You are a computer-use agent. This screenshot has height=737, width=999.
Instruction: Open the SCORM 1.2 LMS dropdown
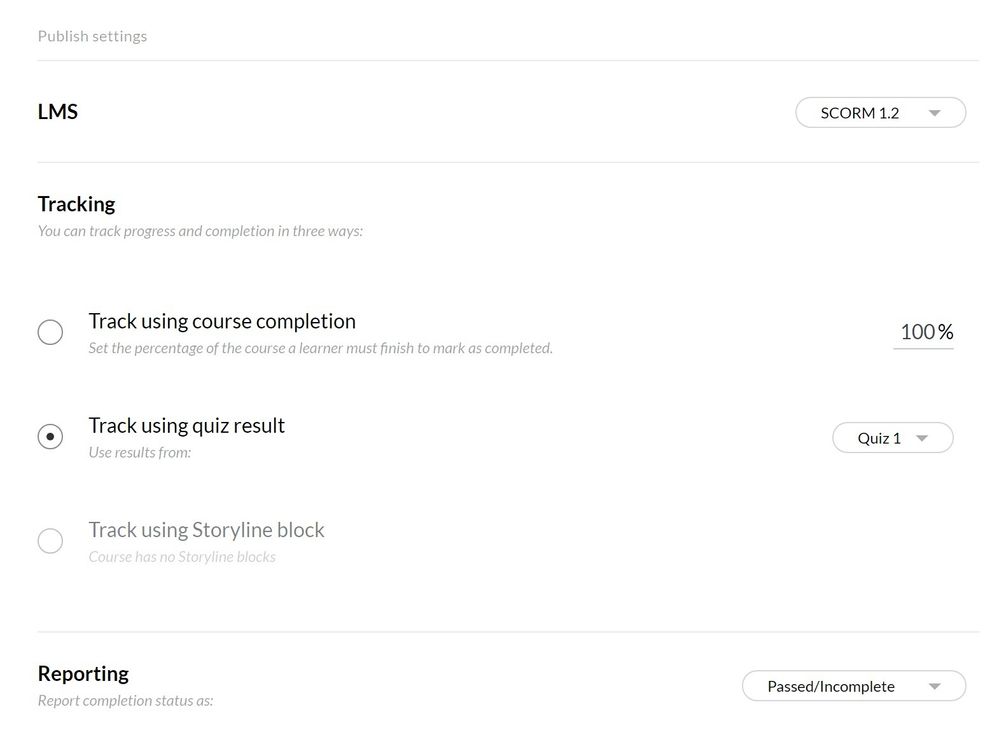[x=880, y=113]
